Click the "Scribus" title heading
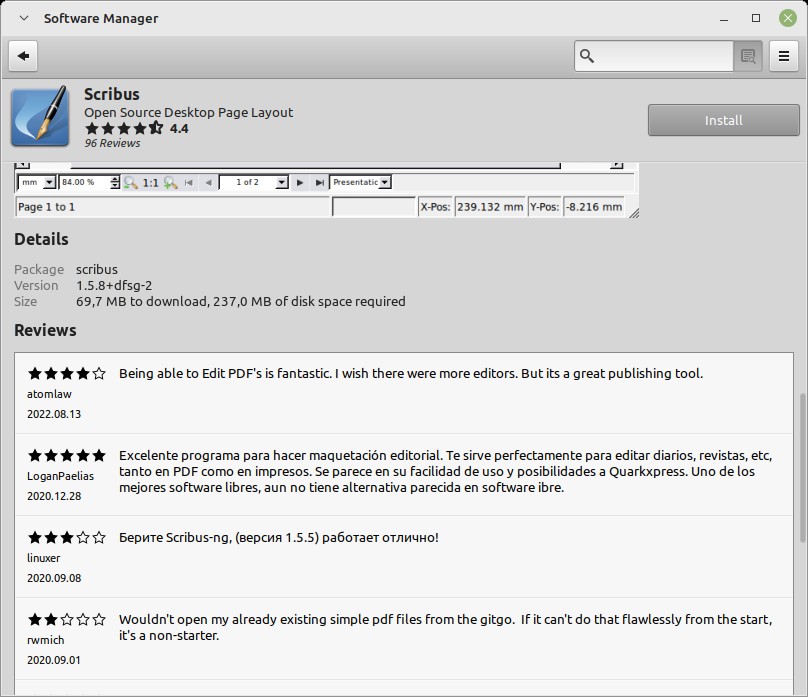This screenshot has width=808, height=697. click(112, 94)
